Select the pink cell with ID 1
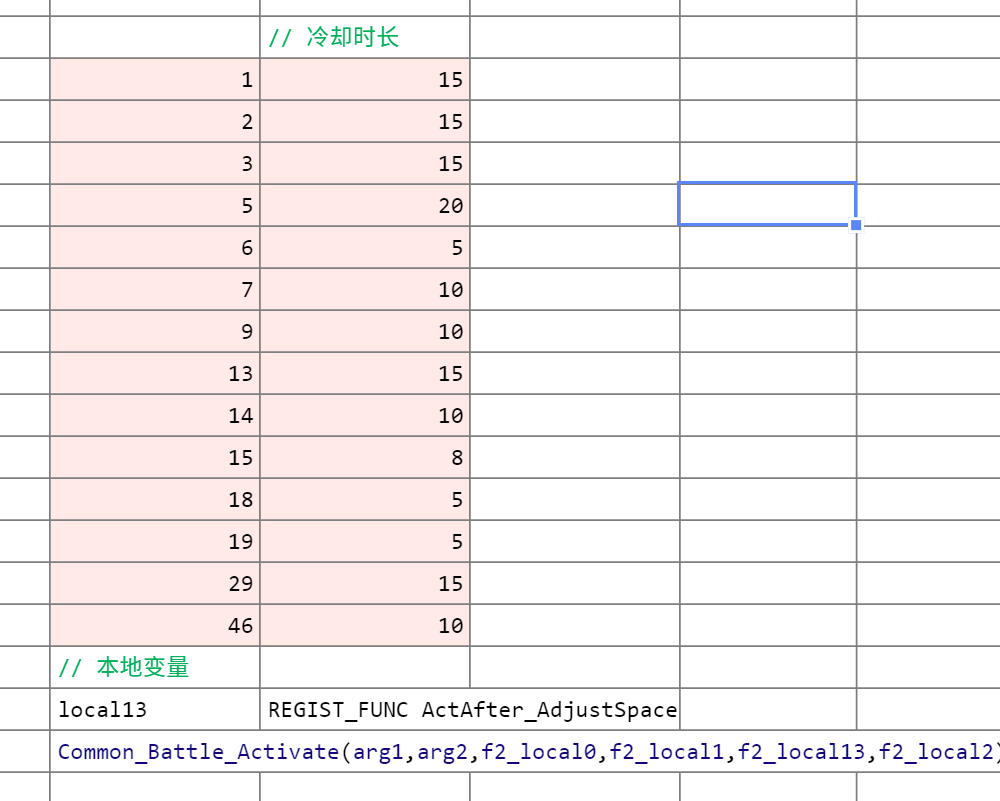 point(155,79)
